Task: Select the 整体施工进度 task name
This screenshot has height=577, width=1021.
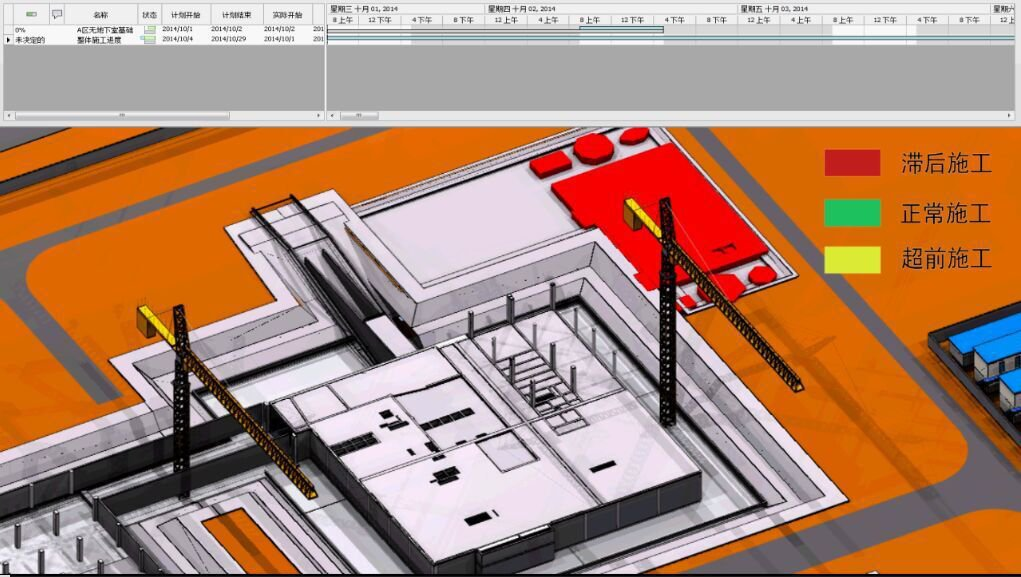Action: [99, 40]
